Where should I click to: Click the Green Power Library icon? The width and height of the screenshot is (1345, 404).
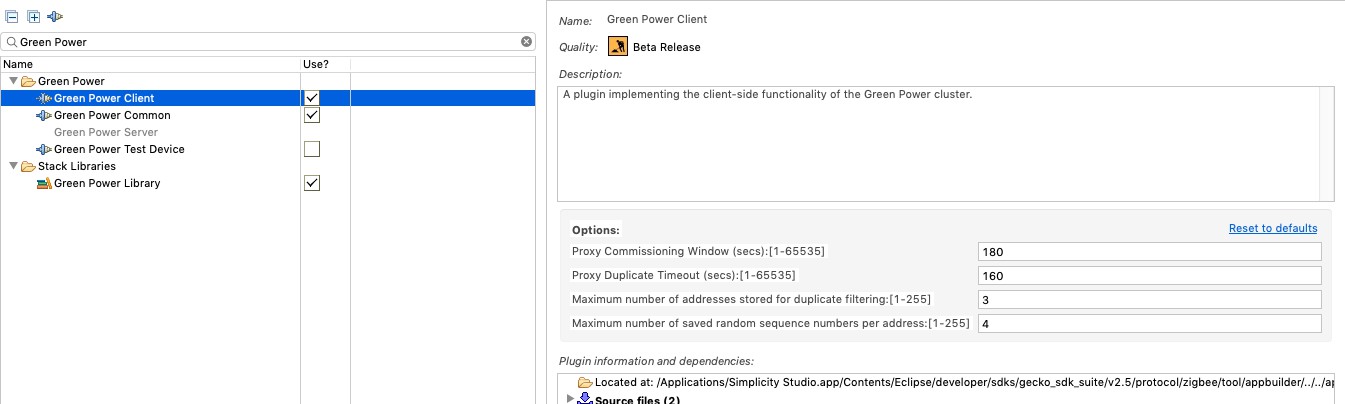click(x=44, y=183)
